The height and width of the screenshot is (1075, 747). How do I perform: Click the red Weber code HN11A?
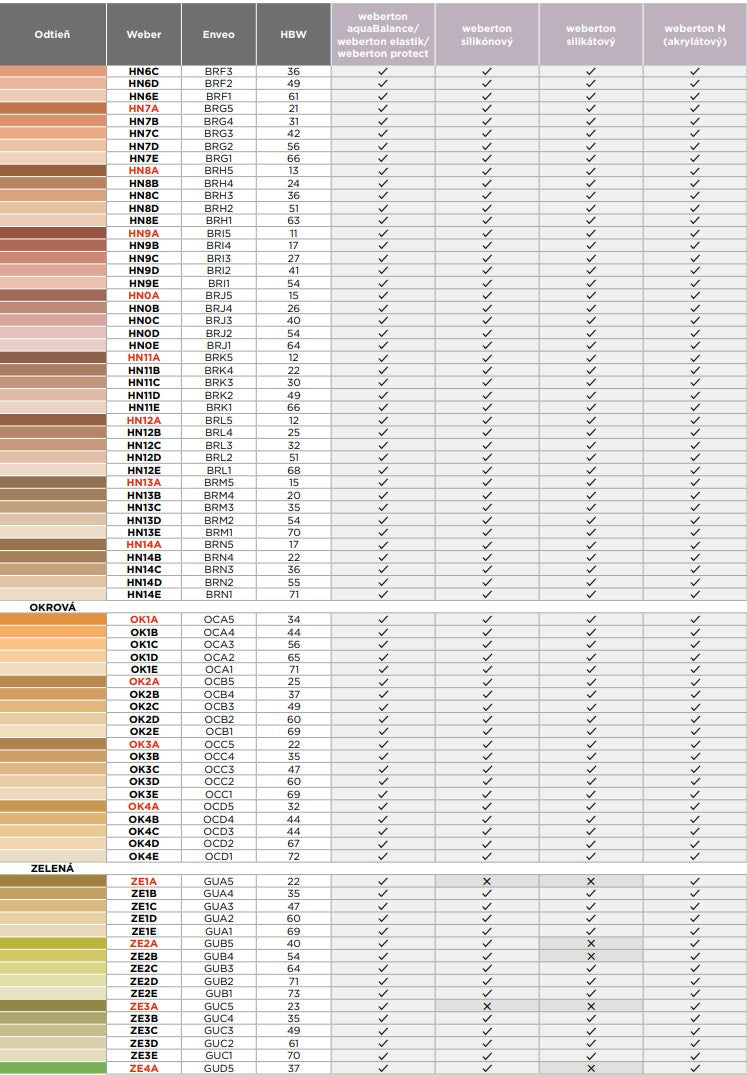(144, 358)
